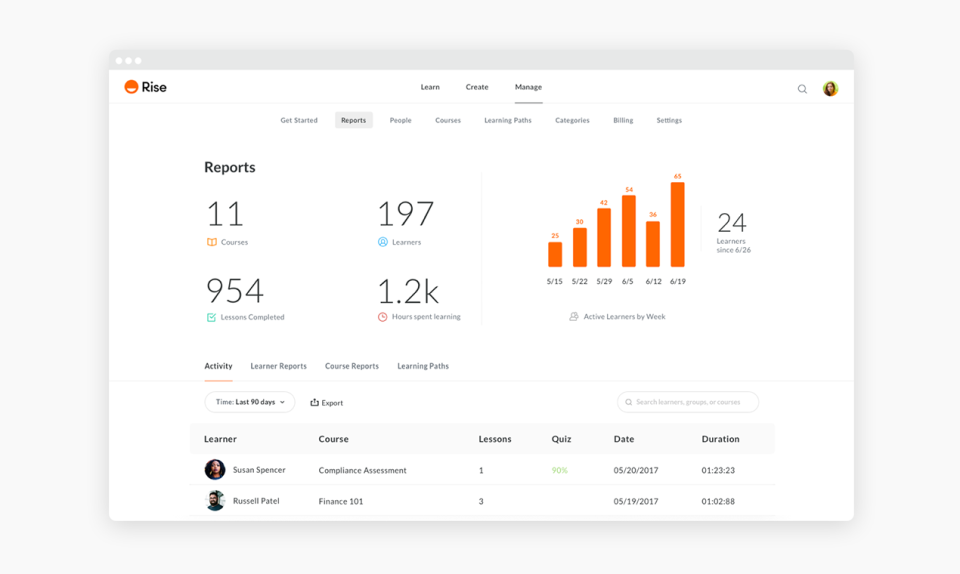This screenshot has width=960, height=574.
Task: Sort by the Learner column header
Action: click(220, 439)
